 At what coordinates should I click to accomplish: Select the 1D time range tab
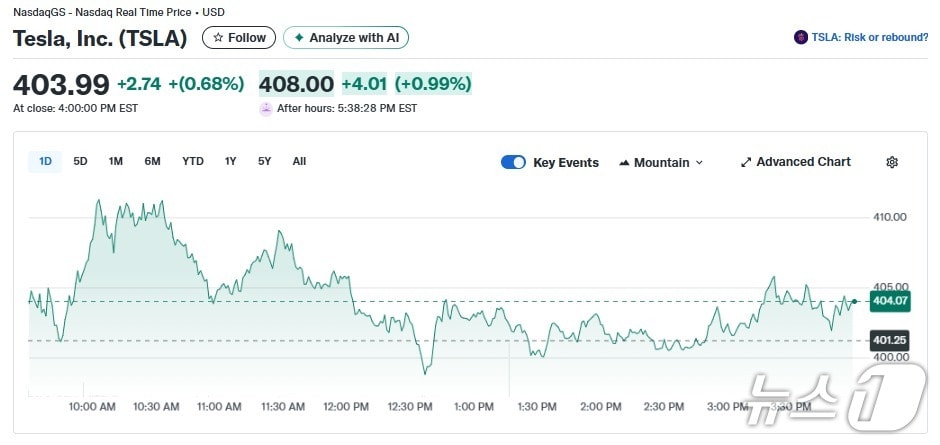coord(45,161)
